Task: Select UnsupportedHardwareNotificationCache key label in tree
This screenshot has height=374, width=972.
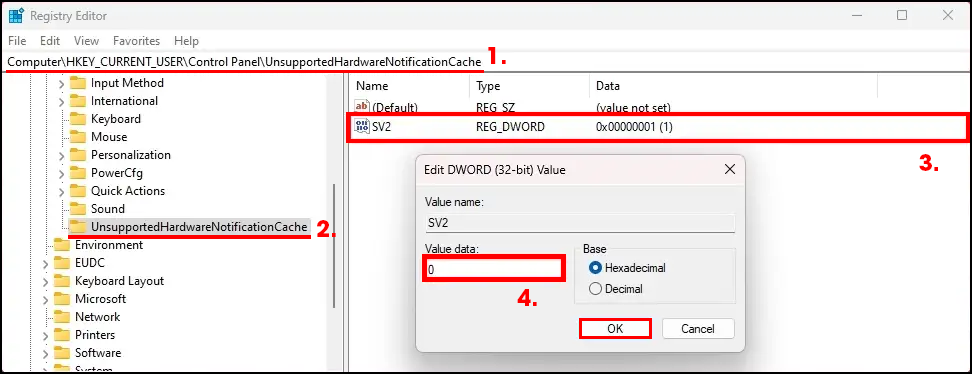Action: tap(199, 227)
